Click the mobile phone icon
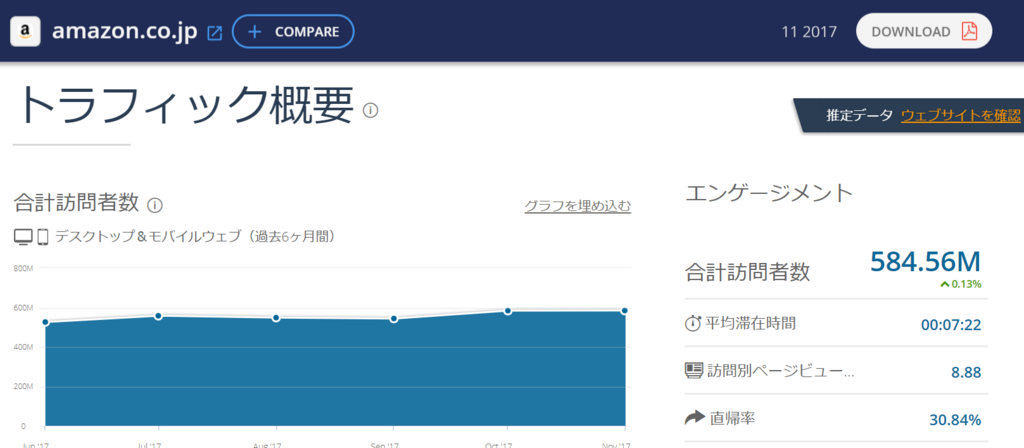 tap(43, 237)
